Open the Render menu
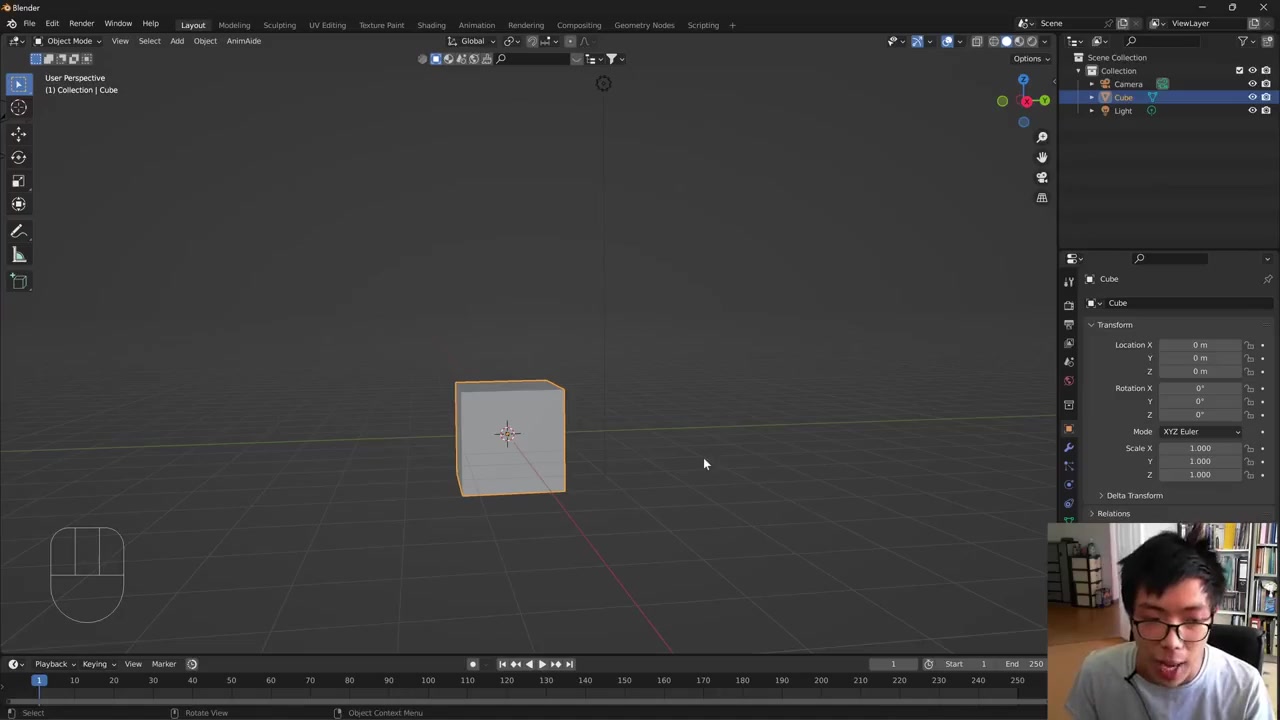 (81, 23)
